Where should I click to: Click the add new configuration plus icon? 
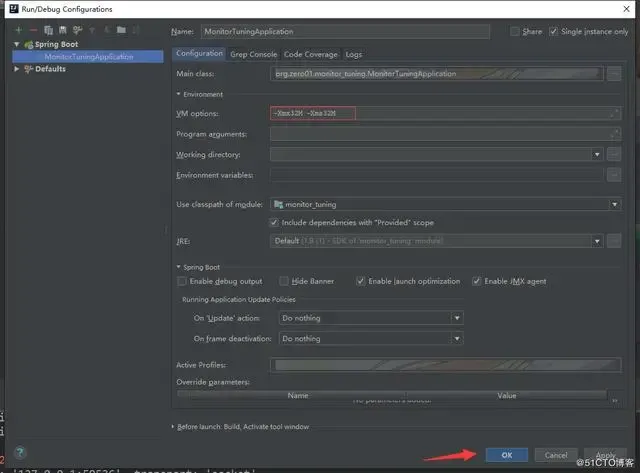click(18, 30)
